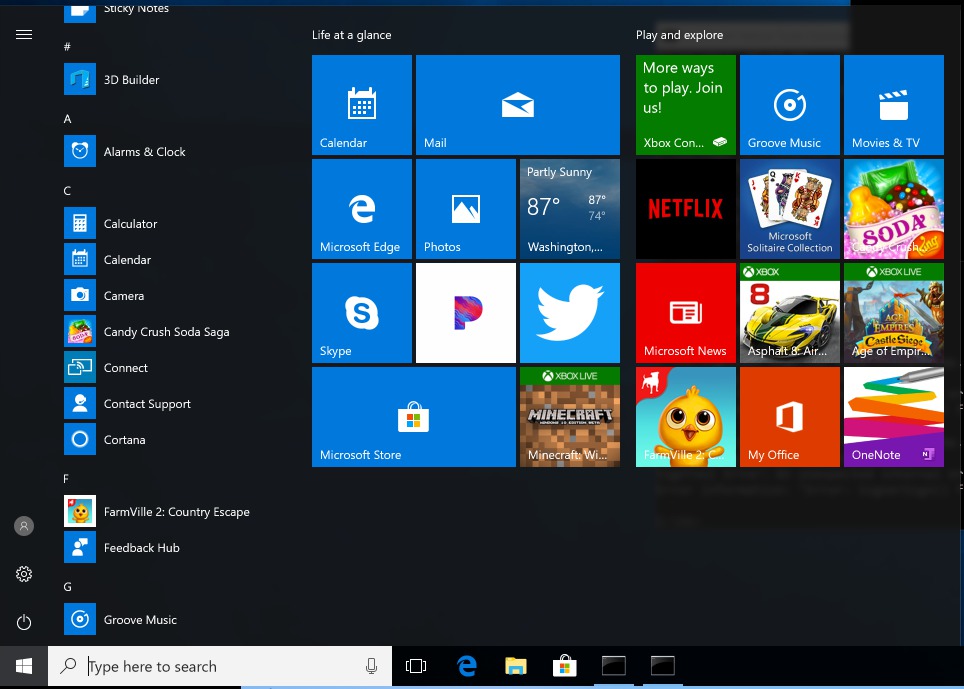Open the FarmVille 2 tile

pos(685,417)
